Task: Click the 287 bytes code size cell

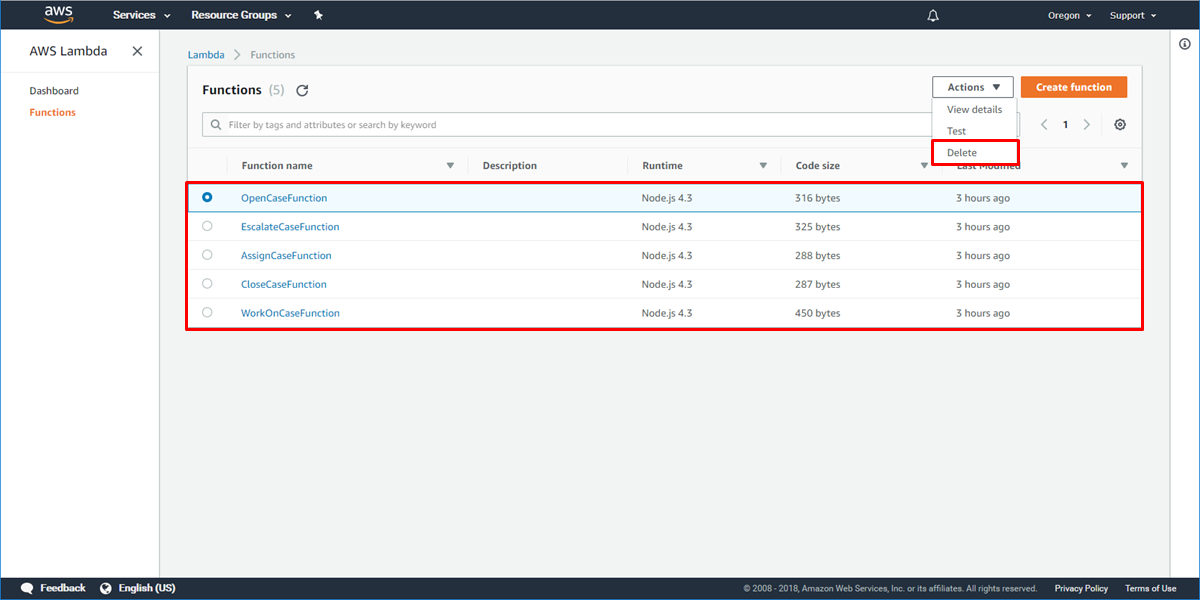Action: 818,285
